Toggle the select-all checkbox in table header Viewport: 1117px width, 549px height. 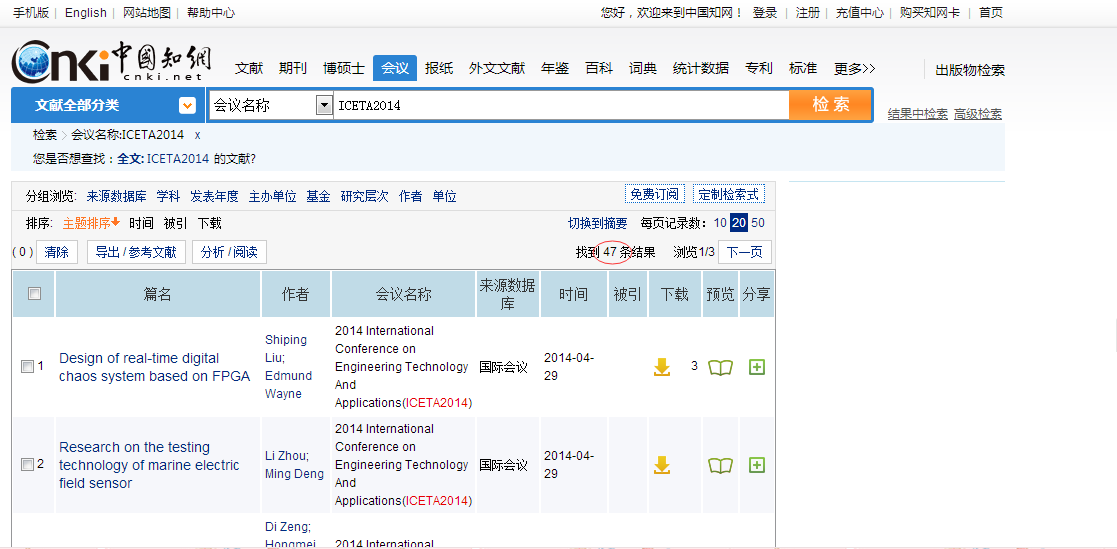coord(34,293)
